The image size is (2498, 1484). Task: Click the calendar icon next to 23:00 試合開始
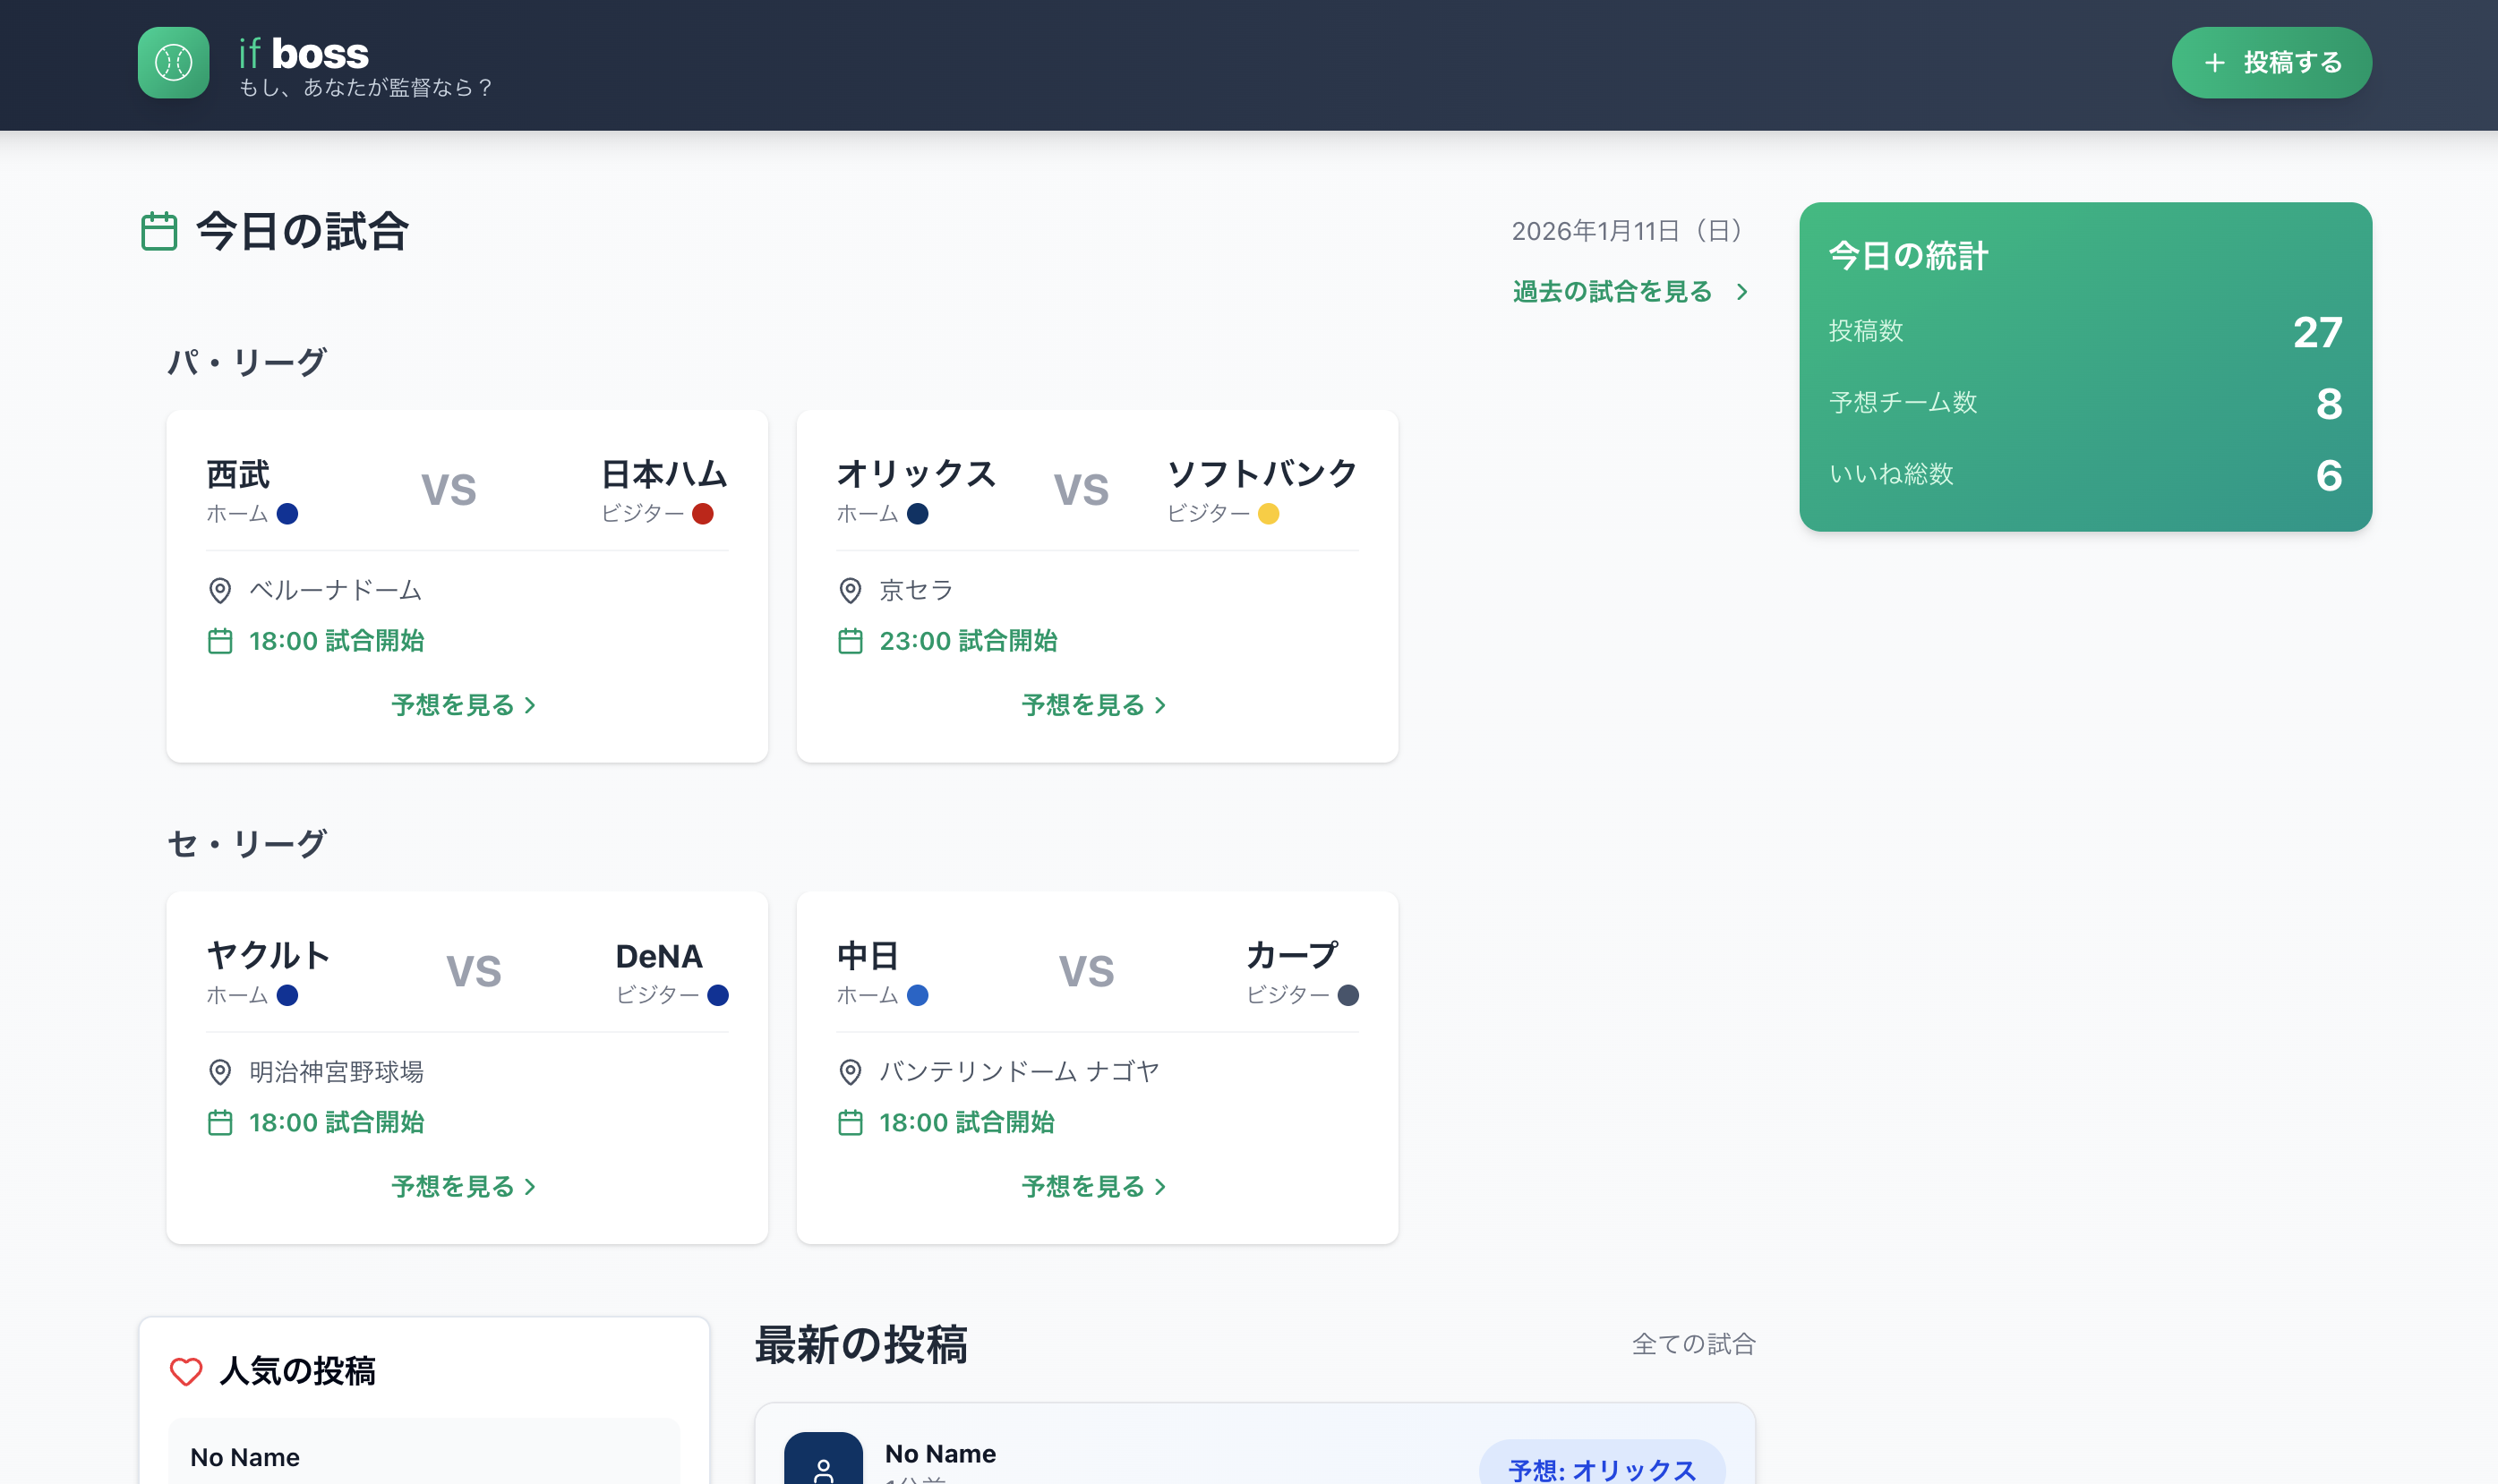tap(851, 641)
